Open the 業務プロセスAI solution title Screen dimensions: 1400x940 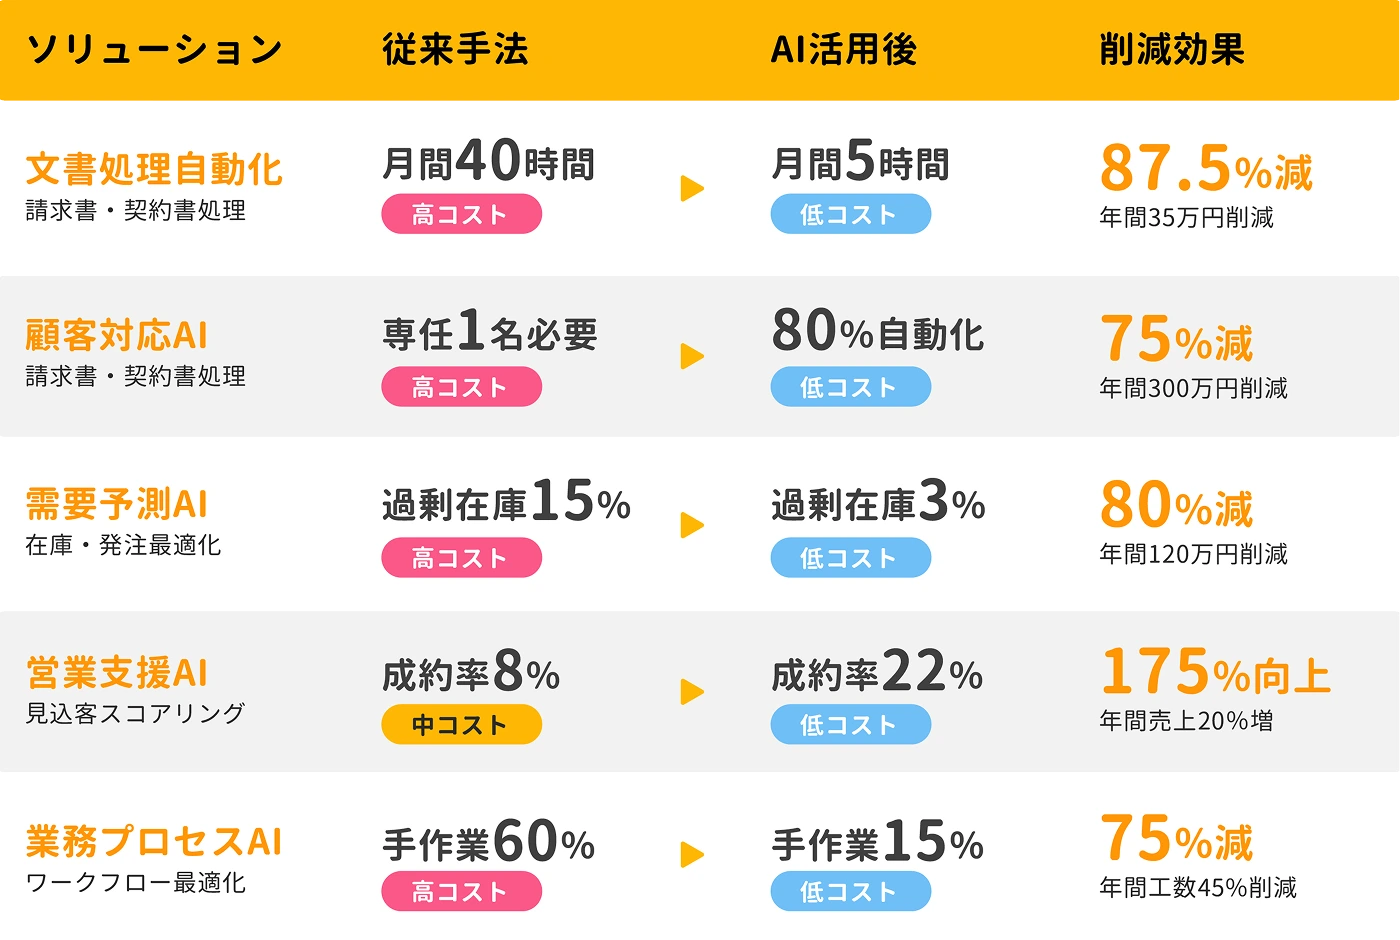click(154, 841)
